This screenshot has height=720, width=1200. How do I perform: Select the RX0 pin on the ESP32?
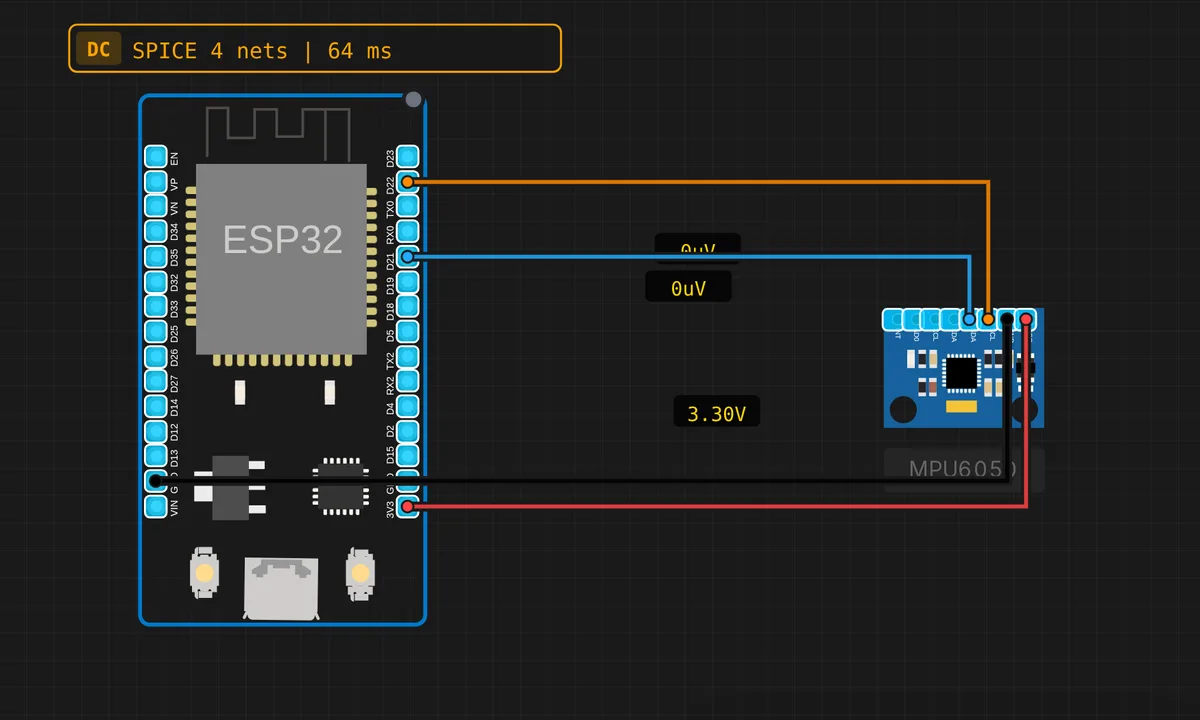coord(408,232)
